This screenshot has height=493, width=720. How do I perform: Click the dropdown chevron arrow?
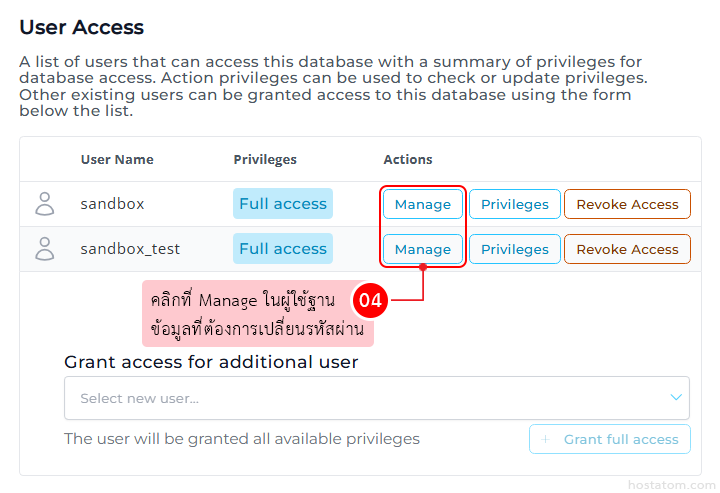(675, 398)
